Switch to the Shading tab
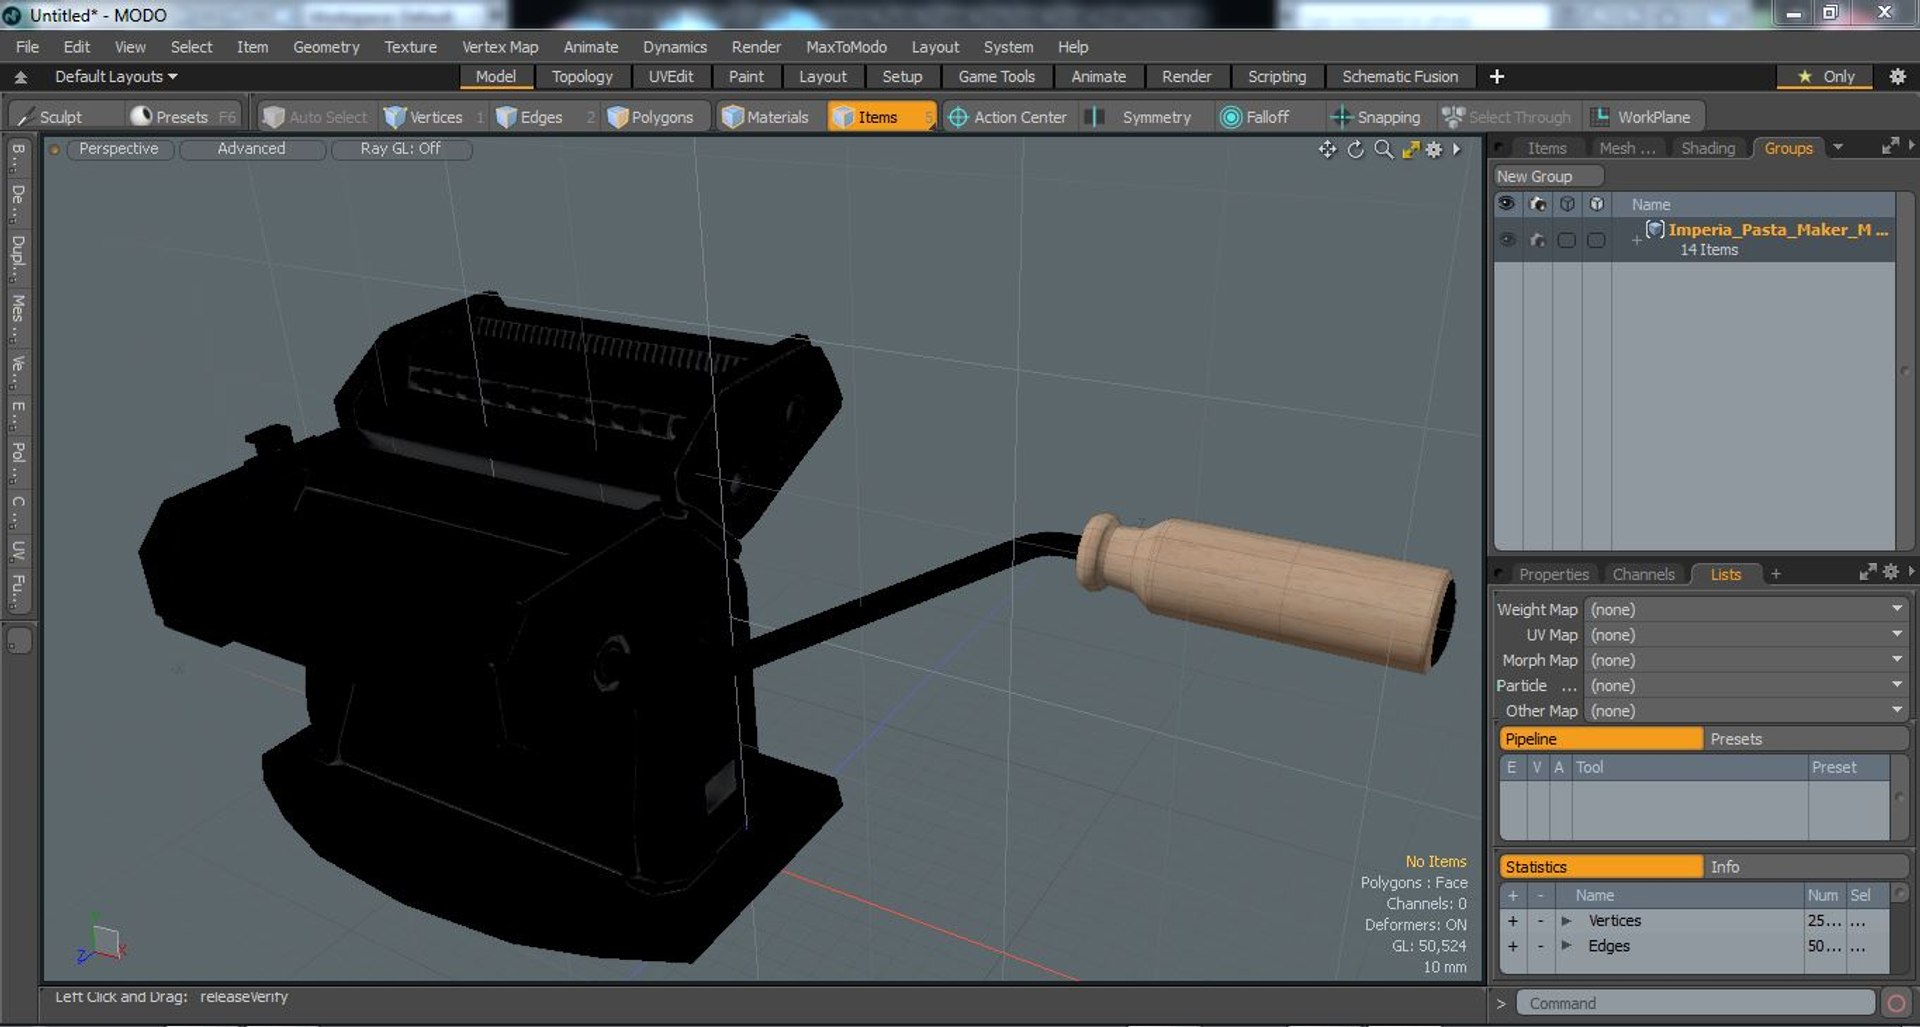 1707,148
